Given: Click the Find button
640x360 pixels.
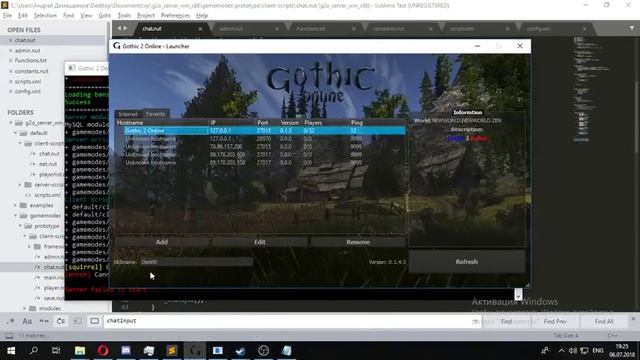Looking at the screenshot, I should tap(507, 322).
